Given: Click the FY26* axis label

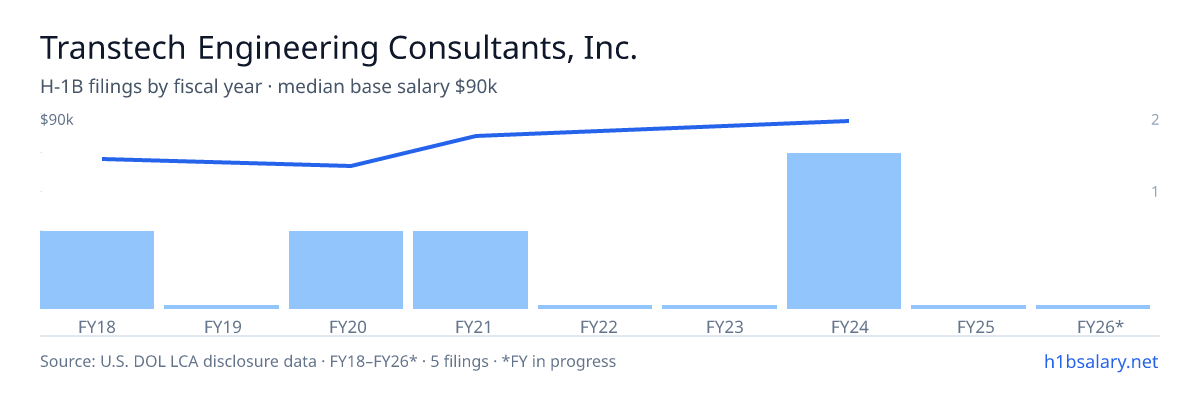Looking at the screenshot, I should (x=1101, y=326).
